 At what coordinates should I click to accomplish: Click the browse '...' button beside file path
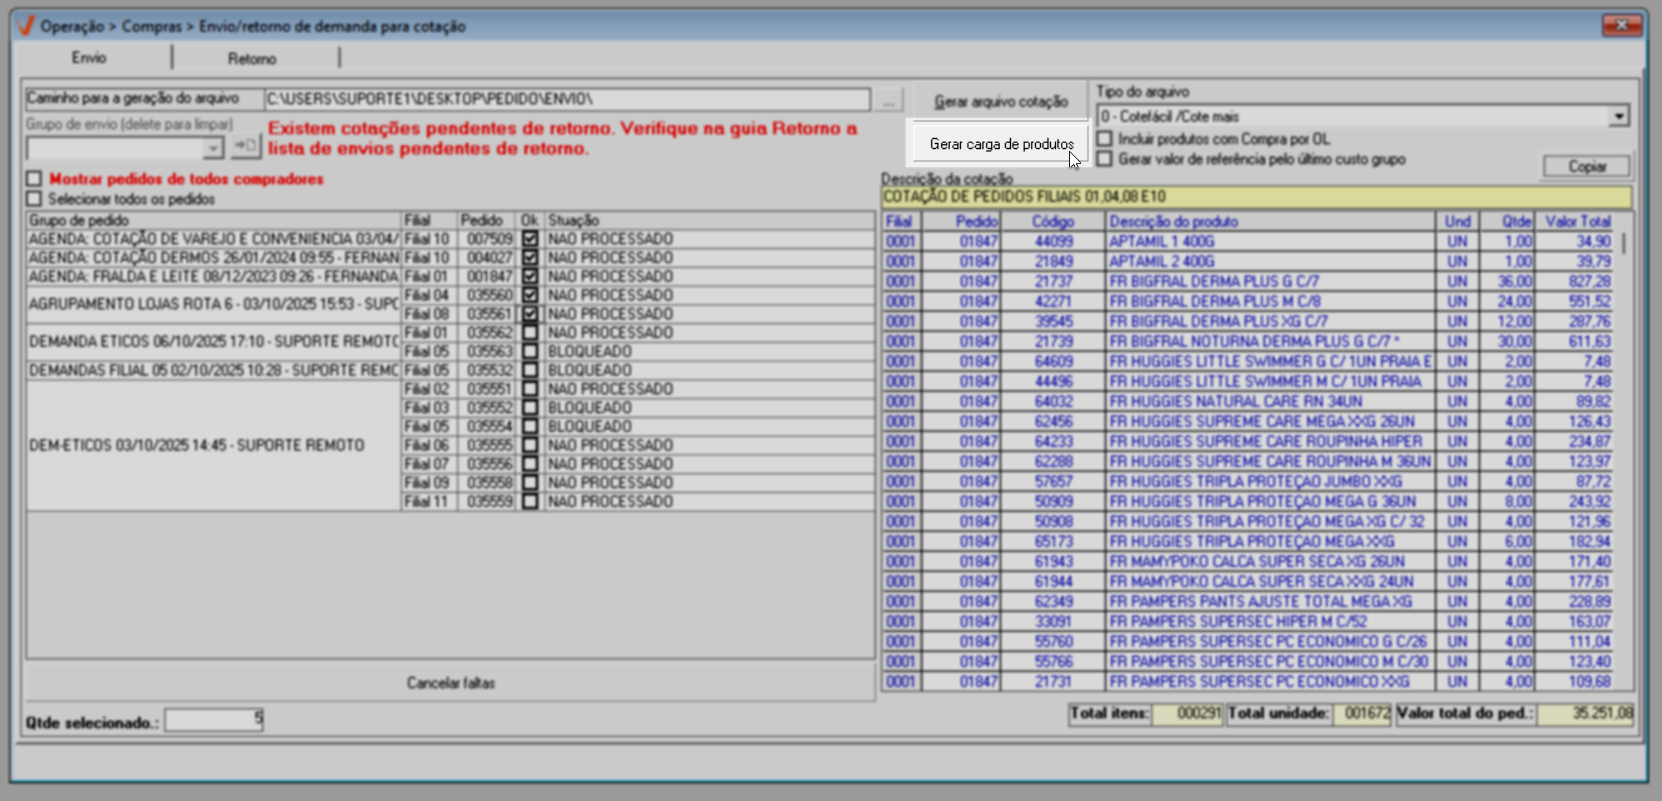tap(887, 100)
